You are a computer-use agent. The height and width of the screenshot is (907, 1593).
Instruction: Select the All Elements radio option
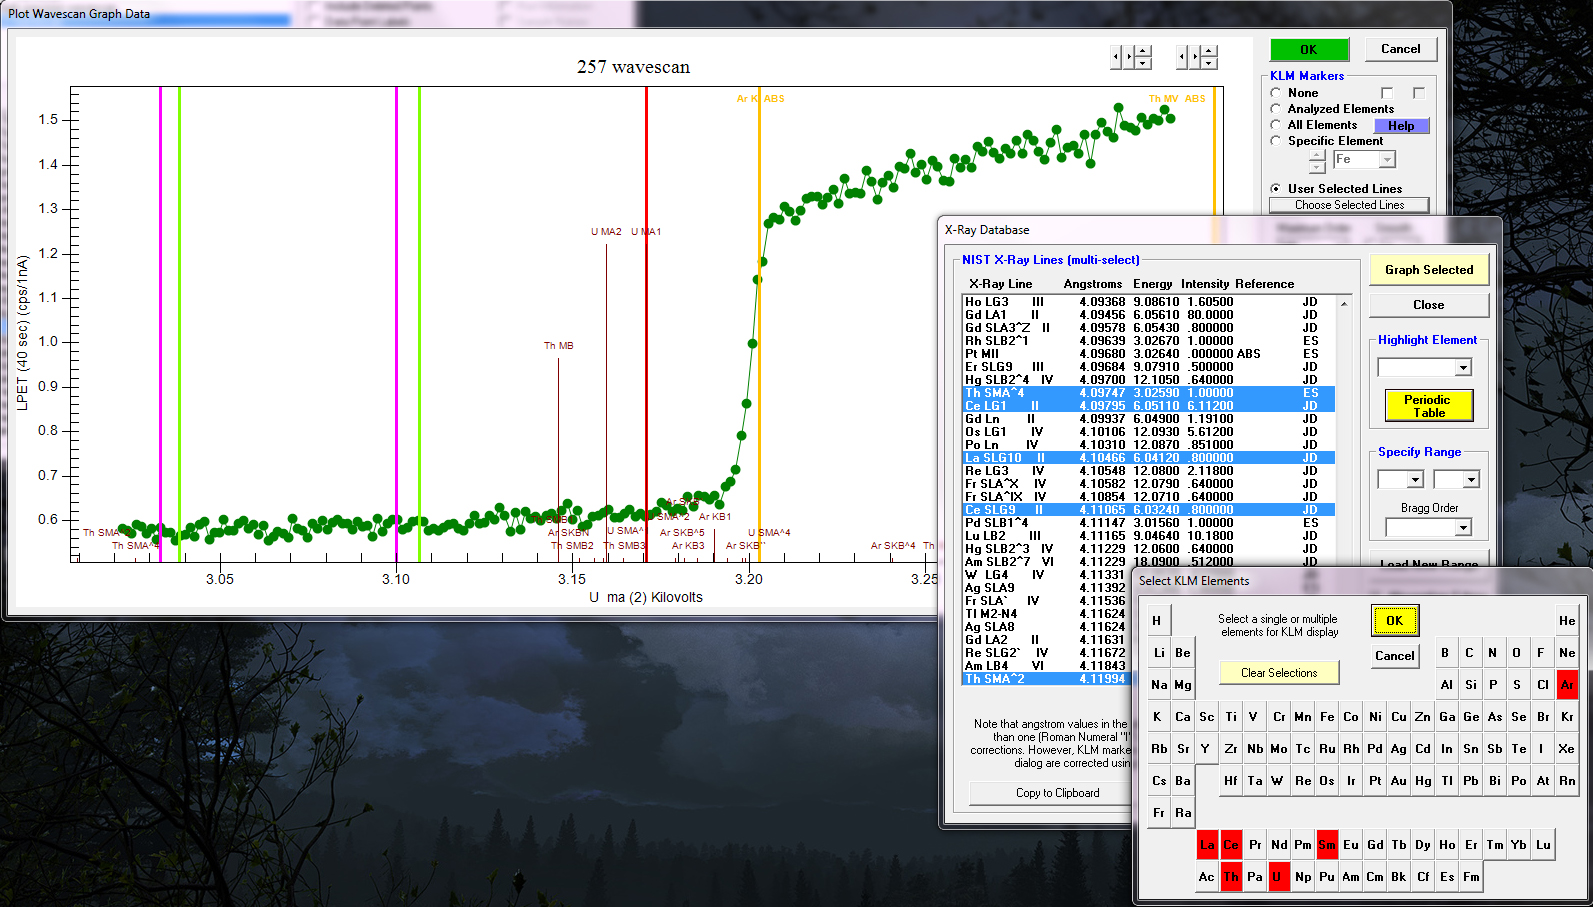(x=1276, y=125)
